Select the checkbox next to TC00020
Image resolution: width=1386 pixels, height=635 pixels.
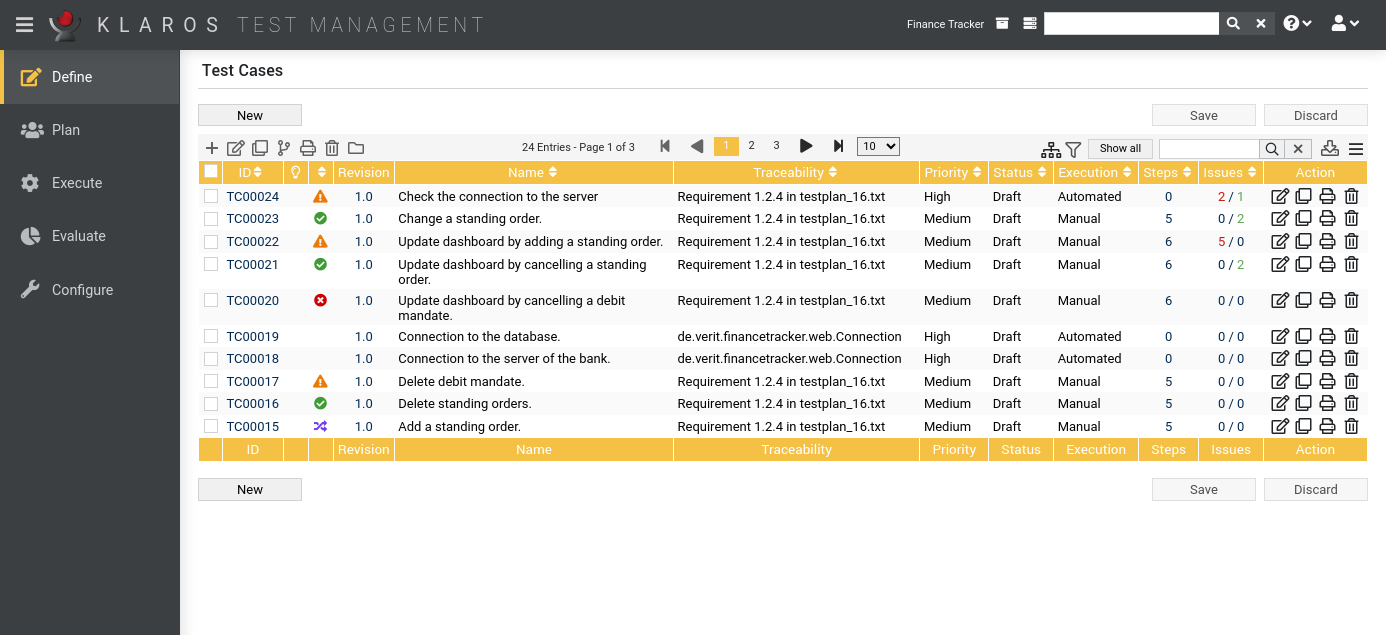(x=211, y=301)
